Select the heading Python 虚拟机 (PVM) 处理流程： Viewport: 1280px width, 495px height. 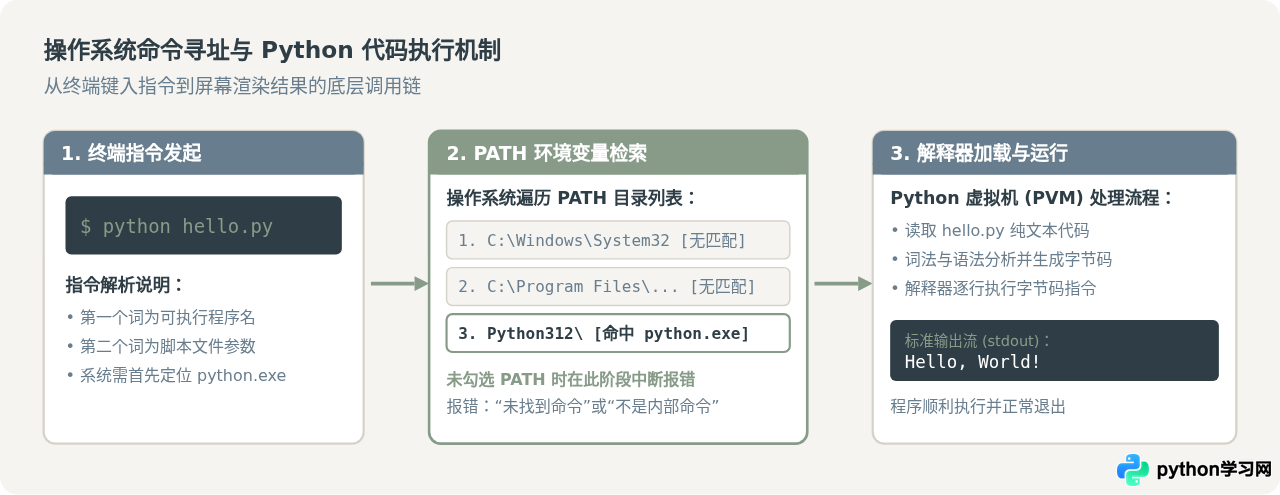pos(1032,198)
